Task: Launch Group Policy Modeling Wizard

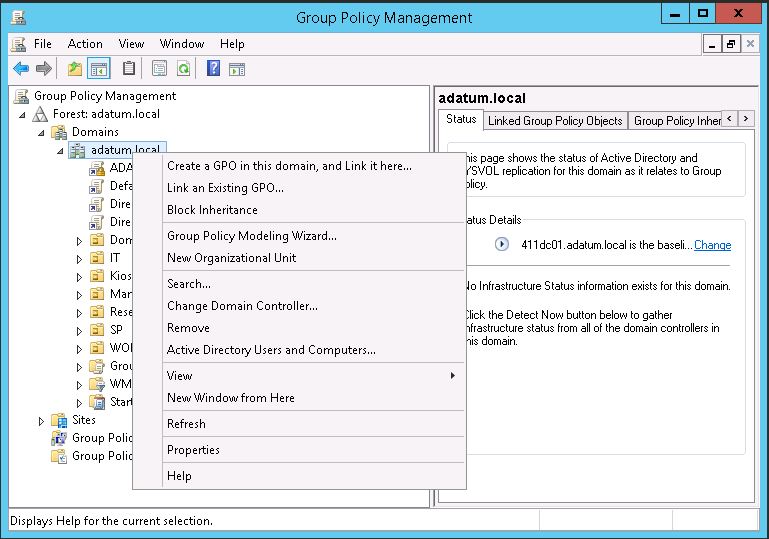Action: [x=314, y=236]
